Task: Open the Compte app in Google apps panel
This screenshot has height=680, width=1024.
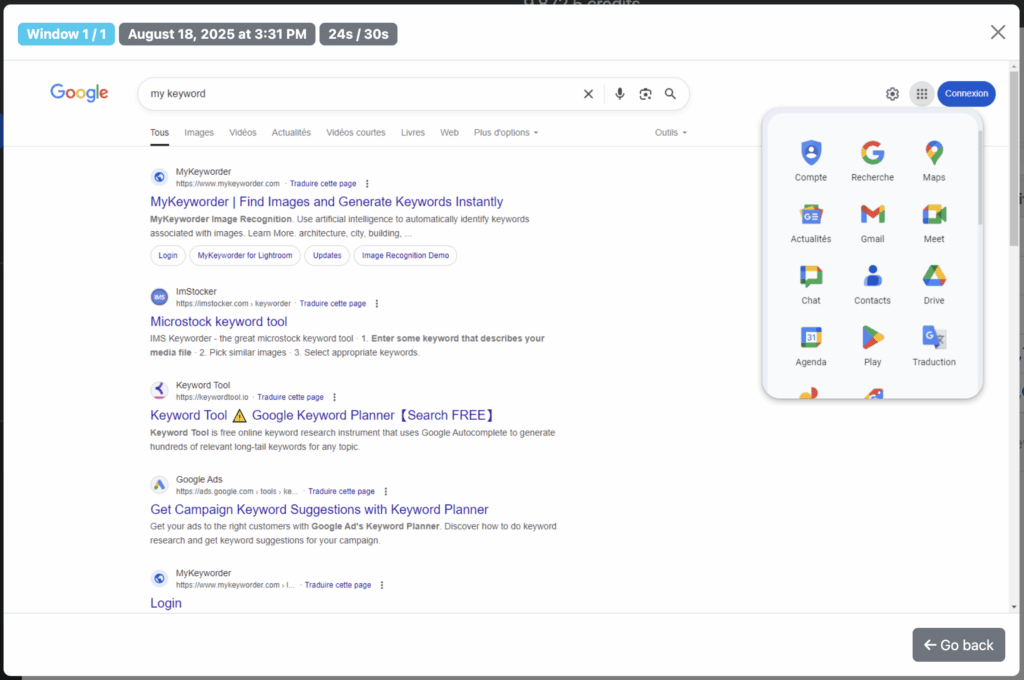Action: pos(810,160)
